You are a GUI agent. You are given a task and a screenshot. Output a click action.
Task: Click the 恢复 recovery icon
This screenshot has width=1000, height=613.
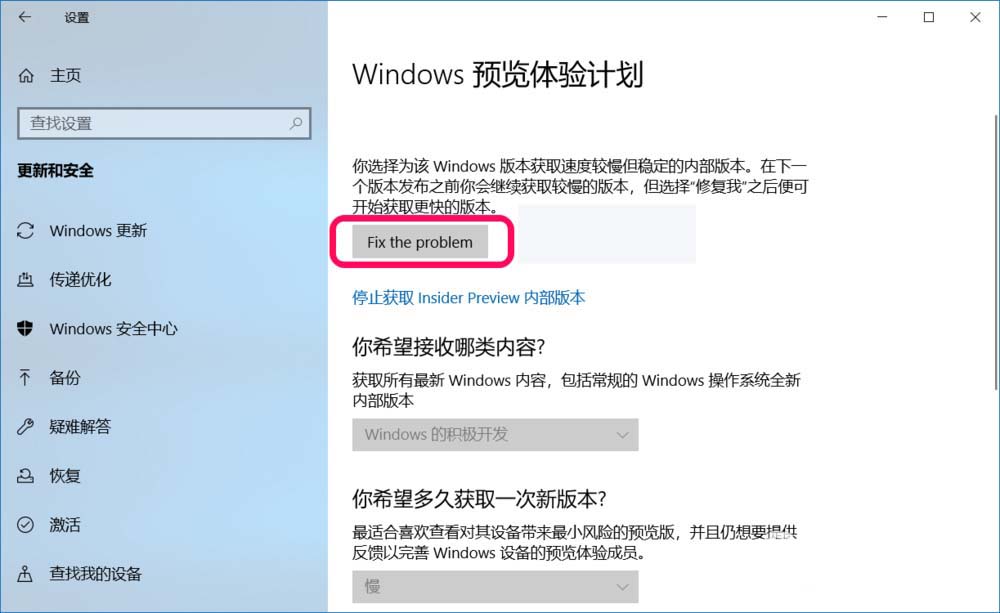pyautogui.click(x=26, y=476)
